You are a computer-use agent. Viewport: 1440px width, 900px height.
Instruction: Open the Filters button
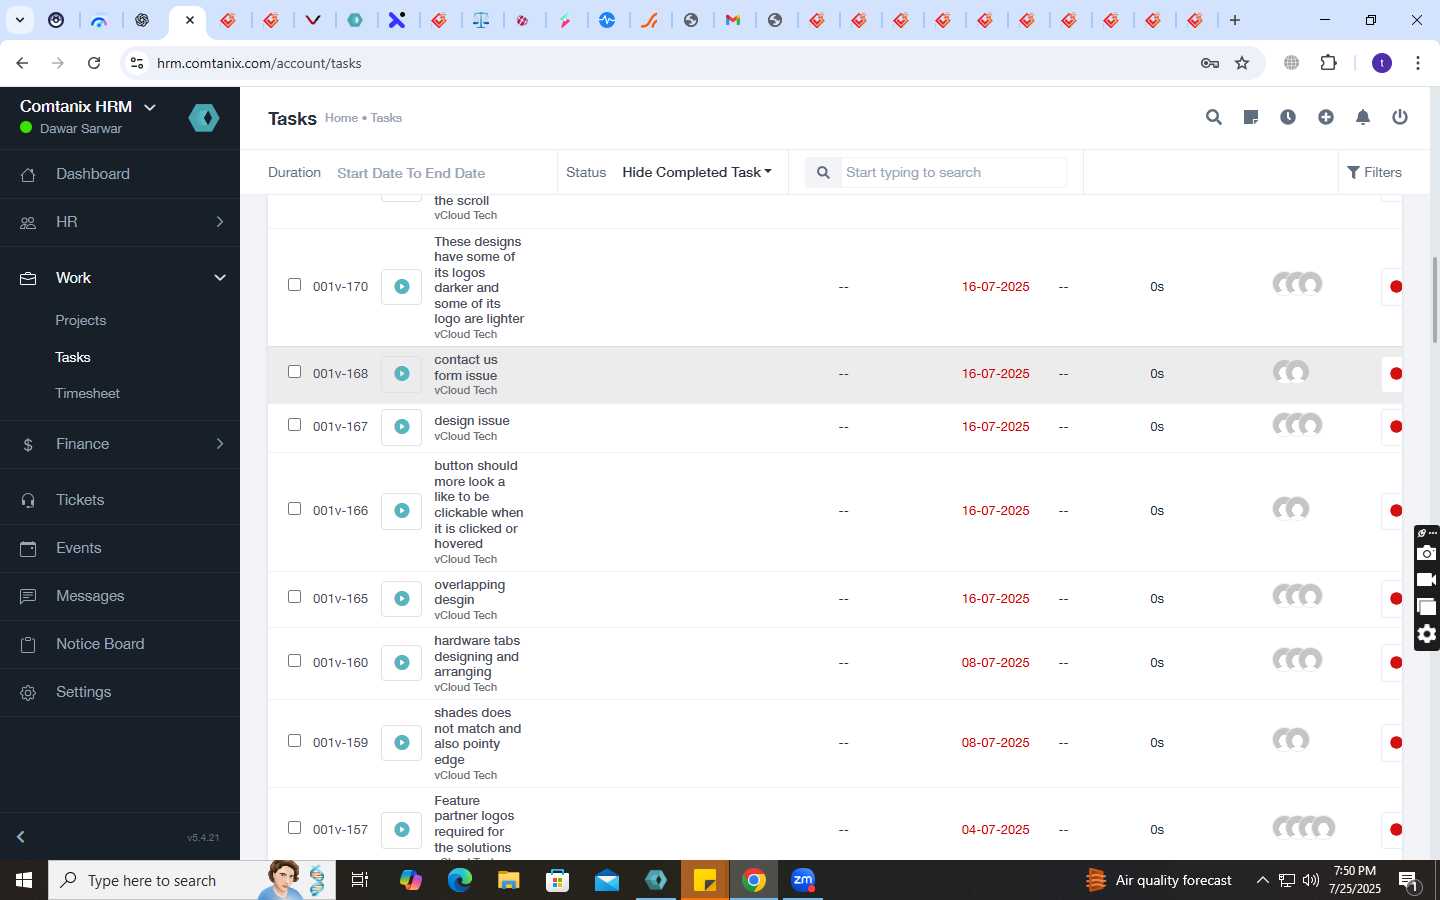click(1375, 172)
